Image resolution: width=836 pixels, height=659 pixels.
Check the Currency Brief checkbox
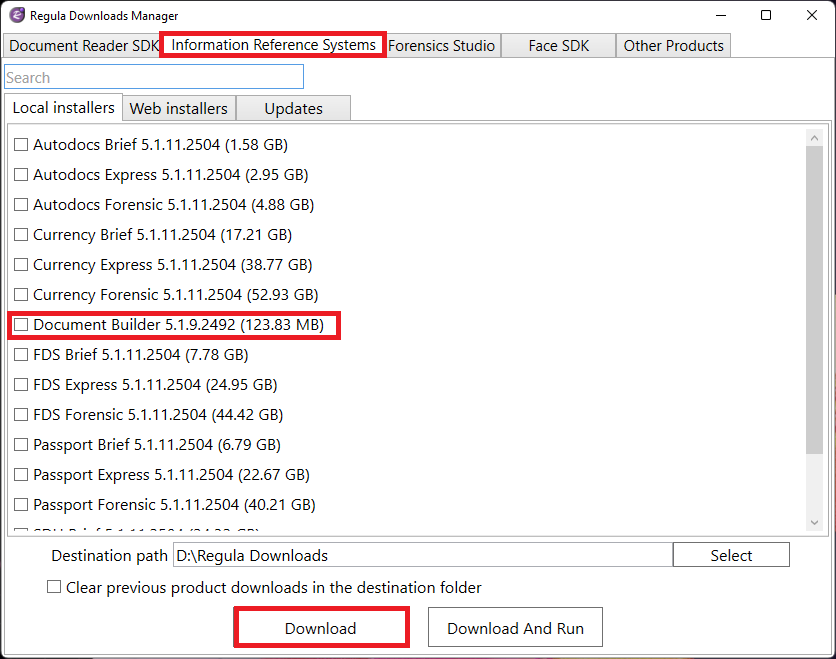21,235
